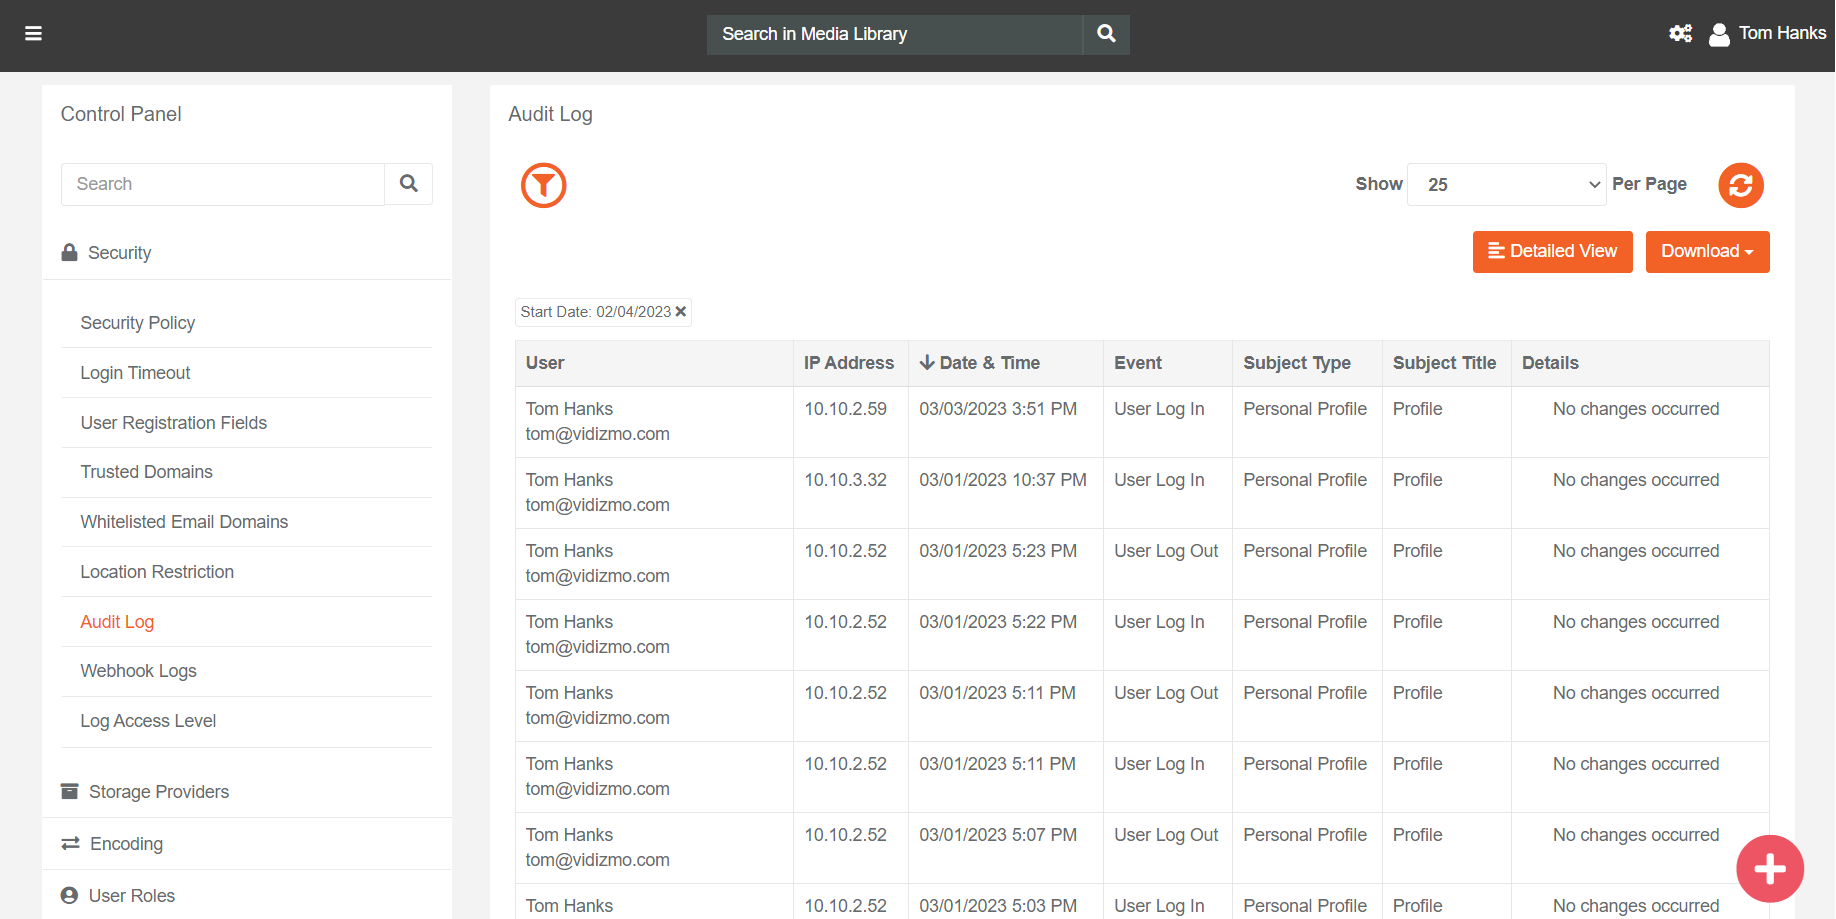1836x919 pixels.
Task: Click the media library search magnifier icon
Action: tap(1106, 34)
